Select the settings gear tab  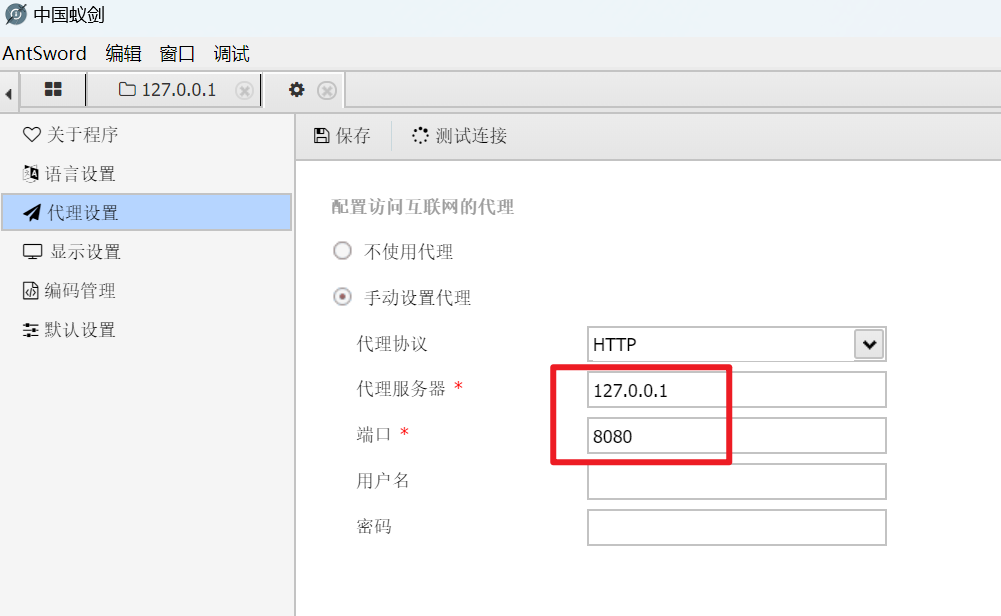pyautogui.click(x=296, y=89)
